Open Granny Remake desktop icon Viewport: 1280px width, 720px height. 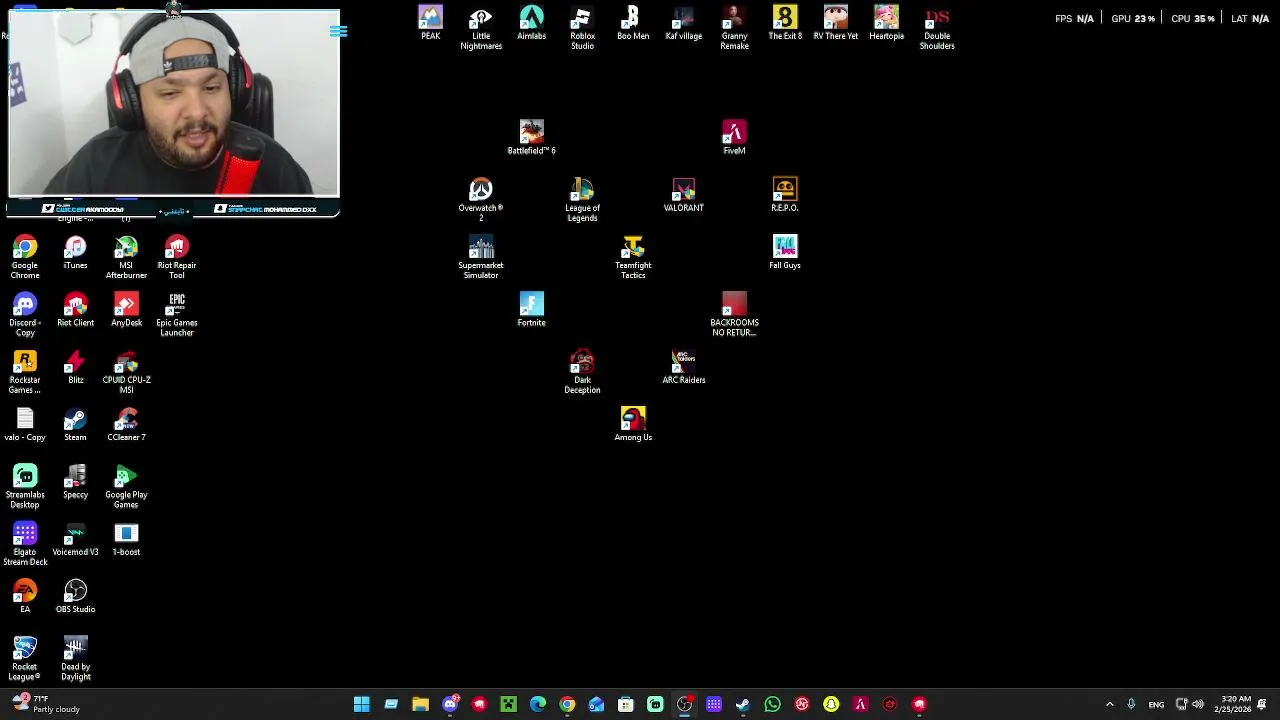click(x=734, y=28)
